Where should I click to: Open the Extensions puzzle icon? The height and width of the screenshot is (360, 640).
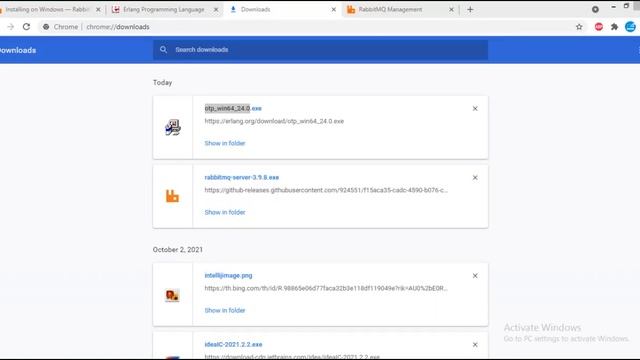click(x=614, y=27)
